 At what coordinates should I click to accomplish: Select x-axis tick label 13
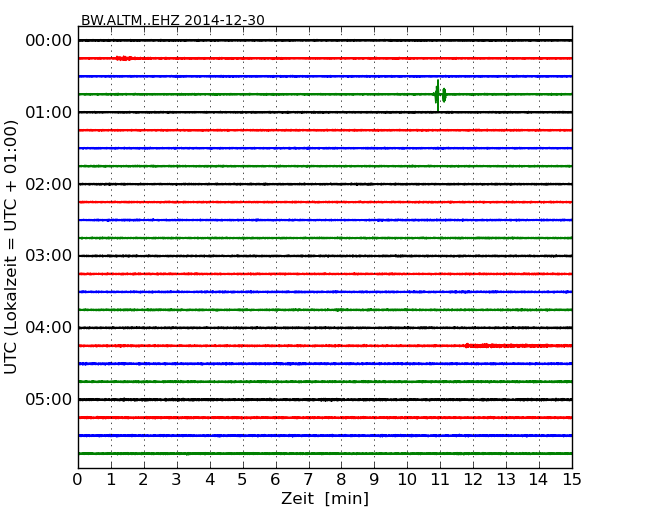[506, 479]
